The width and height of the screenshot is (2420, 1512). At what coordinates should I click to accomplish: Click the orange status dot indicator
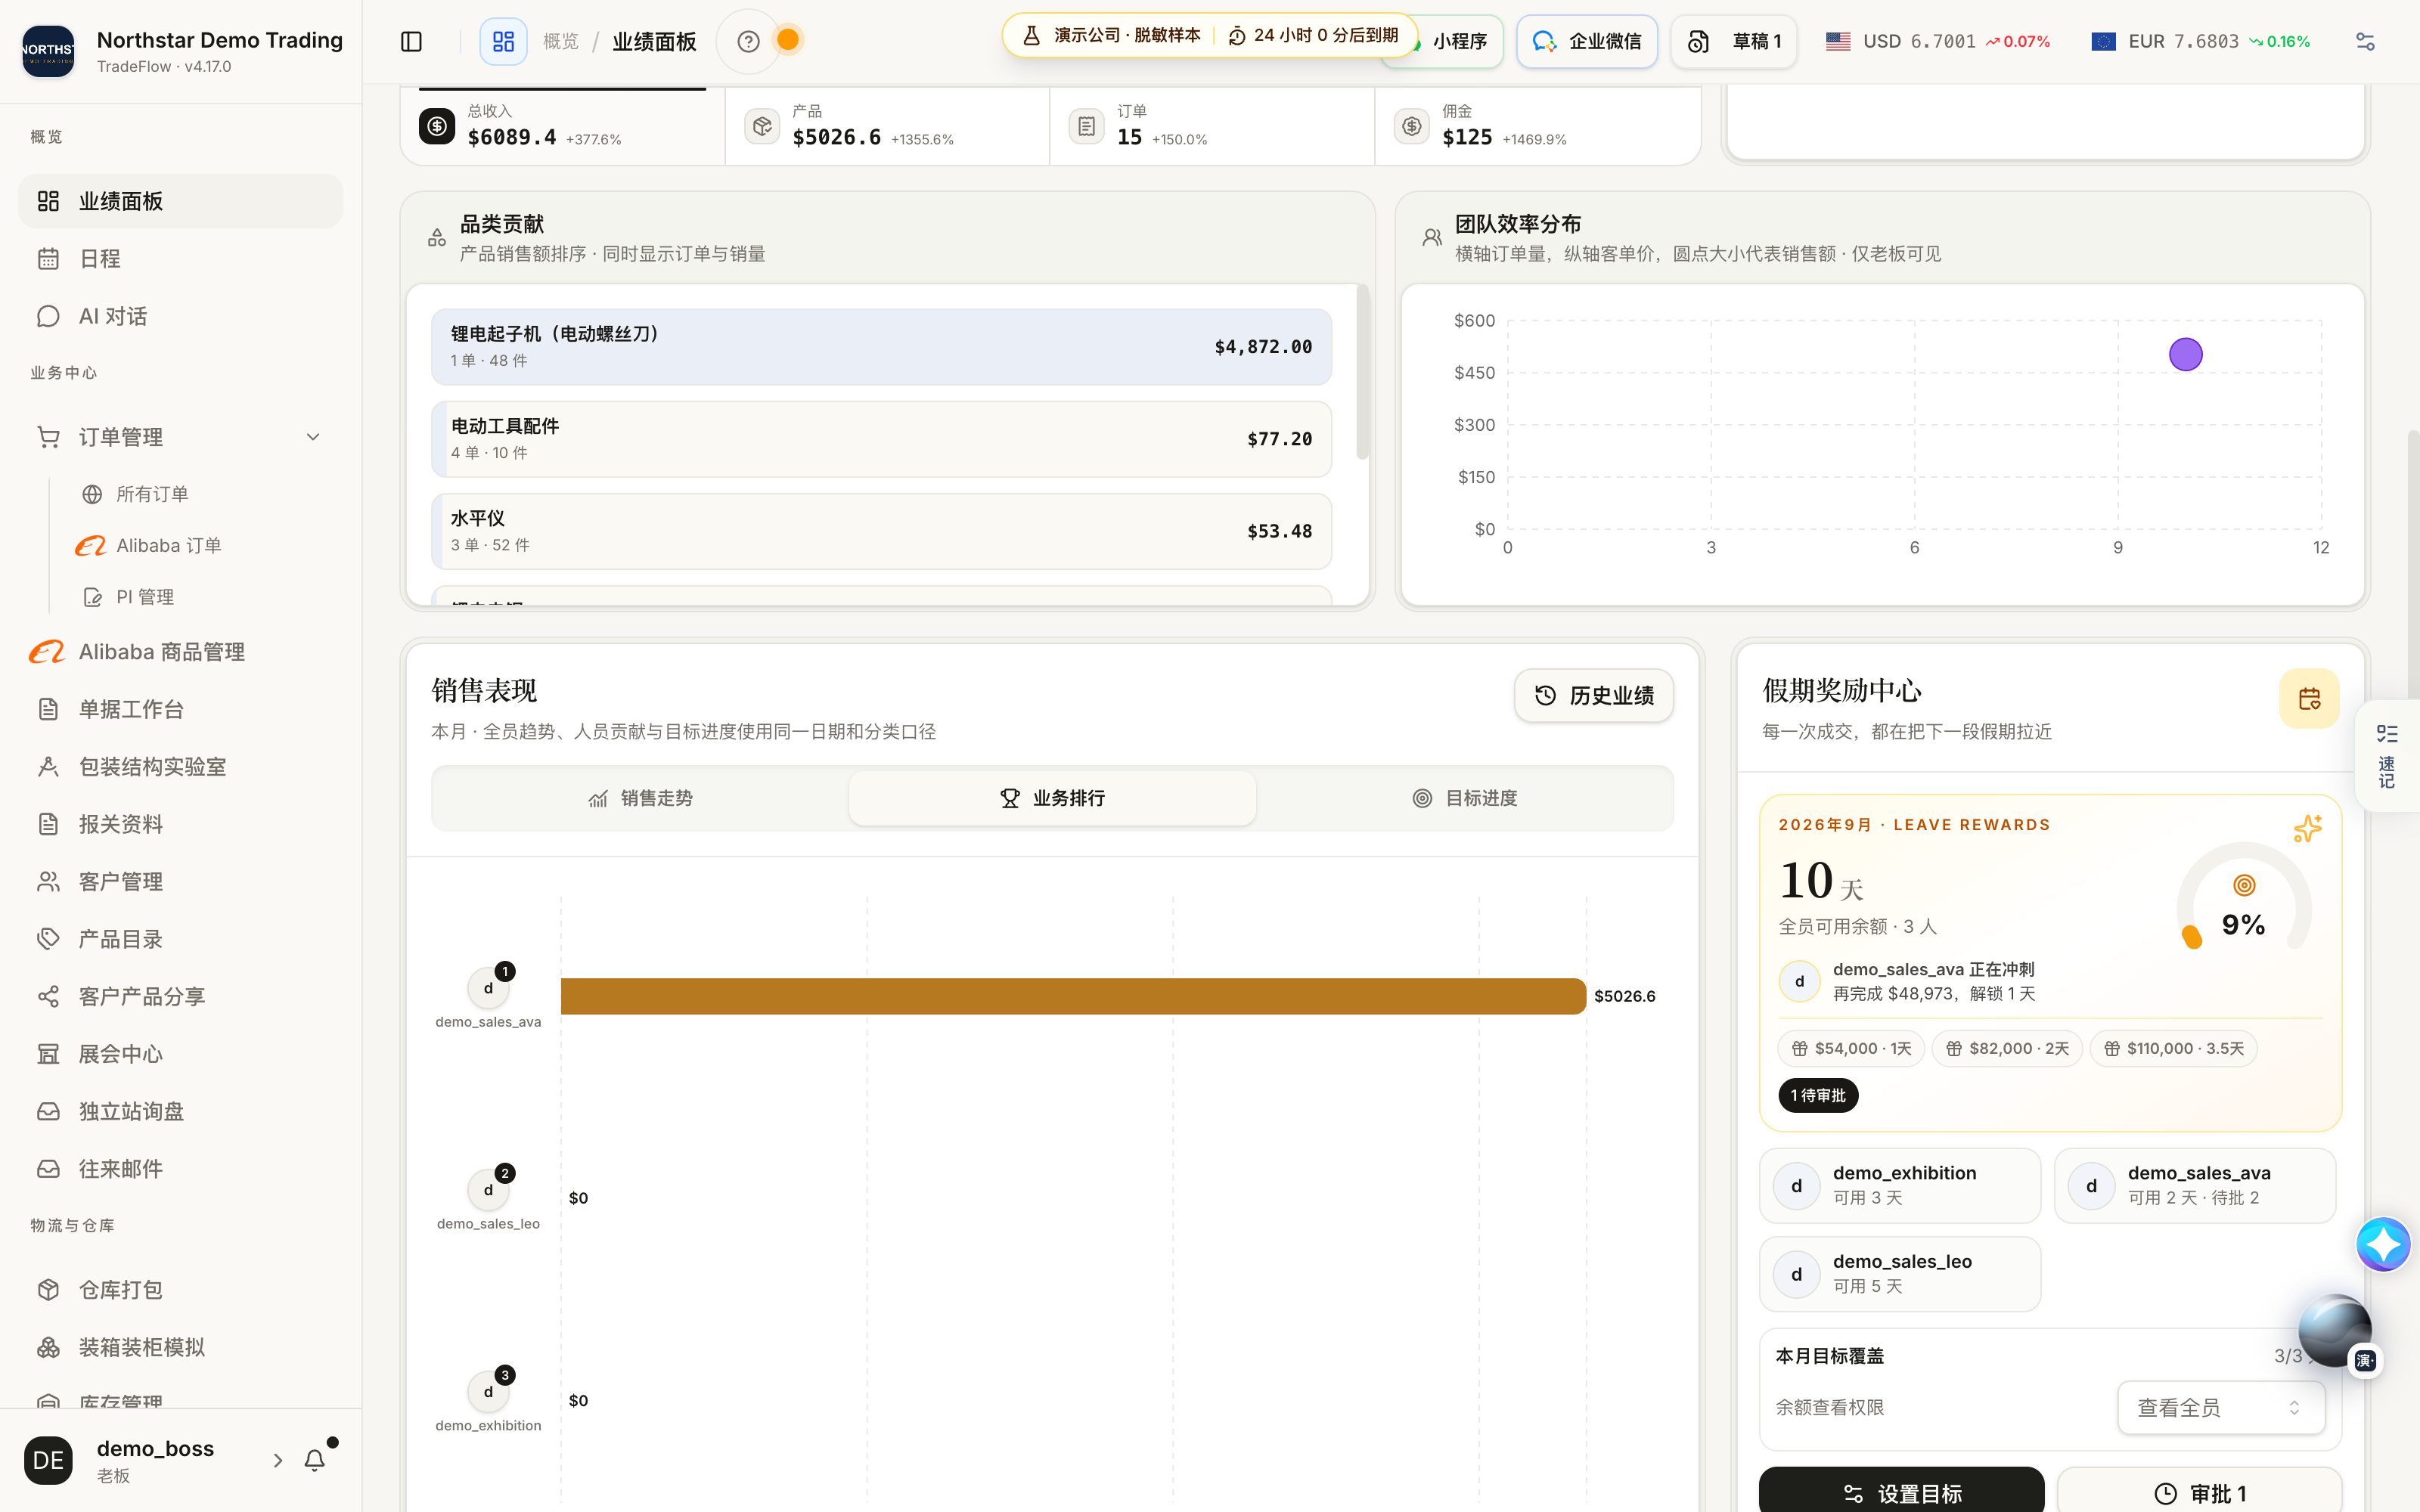[x=788, y=40]
